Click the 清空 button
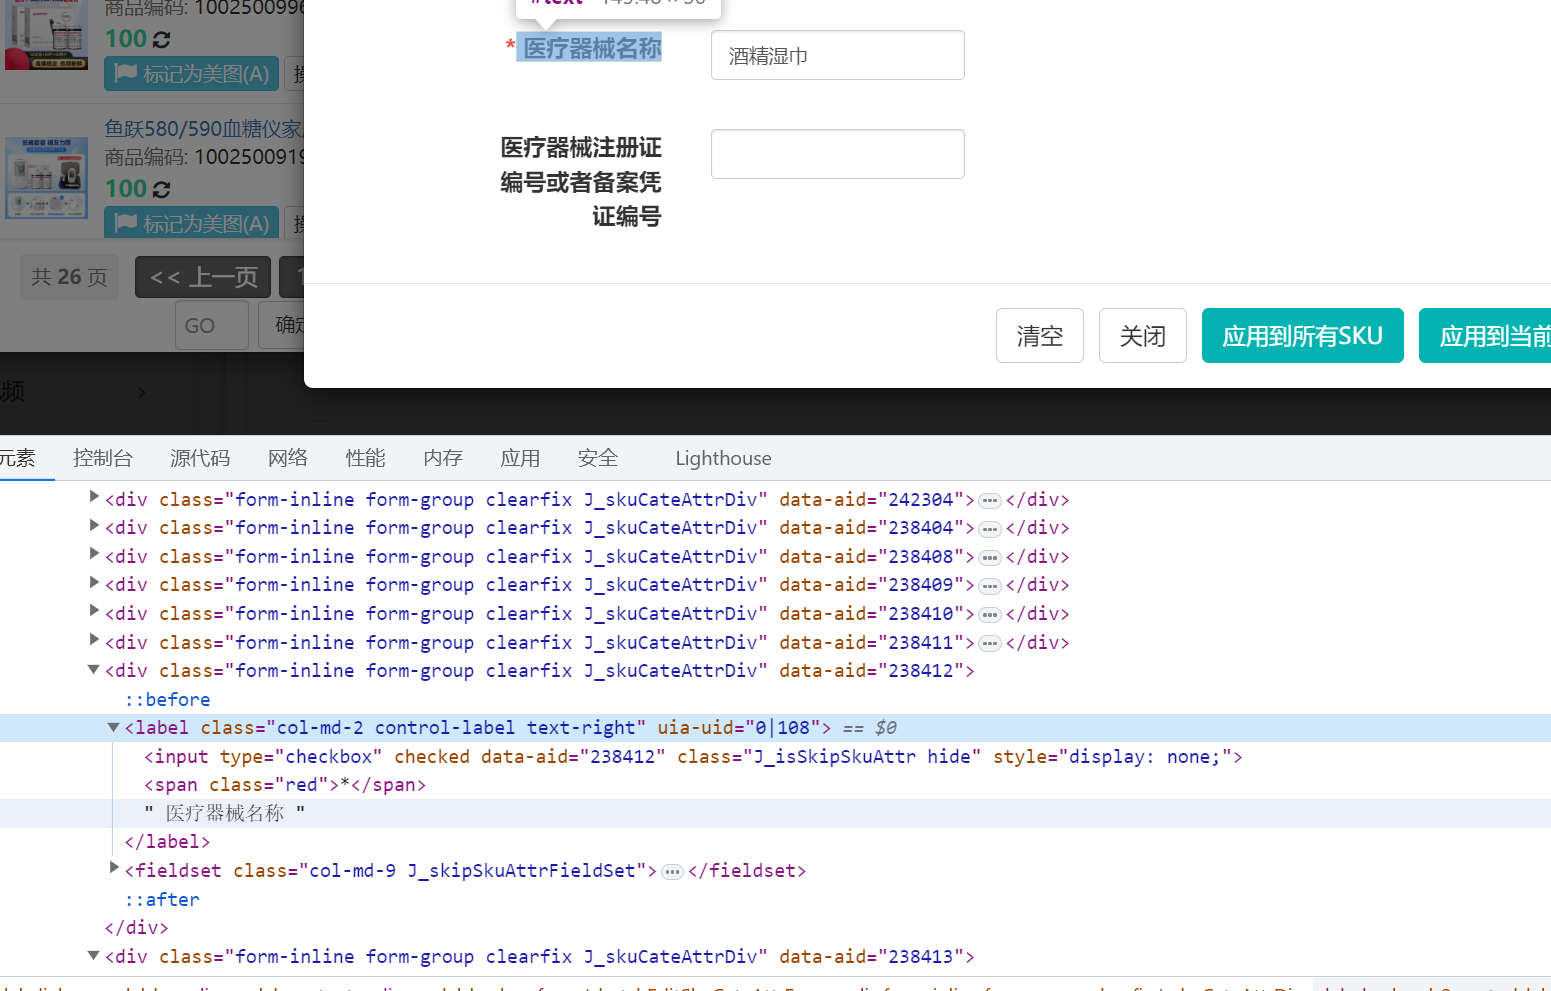 pos(1040,336)
